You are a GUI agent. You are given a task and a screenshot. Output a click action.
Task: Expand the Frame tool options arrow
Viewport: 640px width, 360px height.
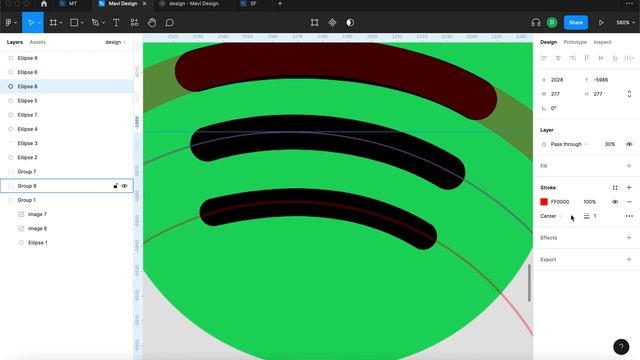61,23
